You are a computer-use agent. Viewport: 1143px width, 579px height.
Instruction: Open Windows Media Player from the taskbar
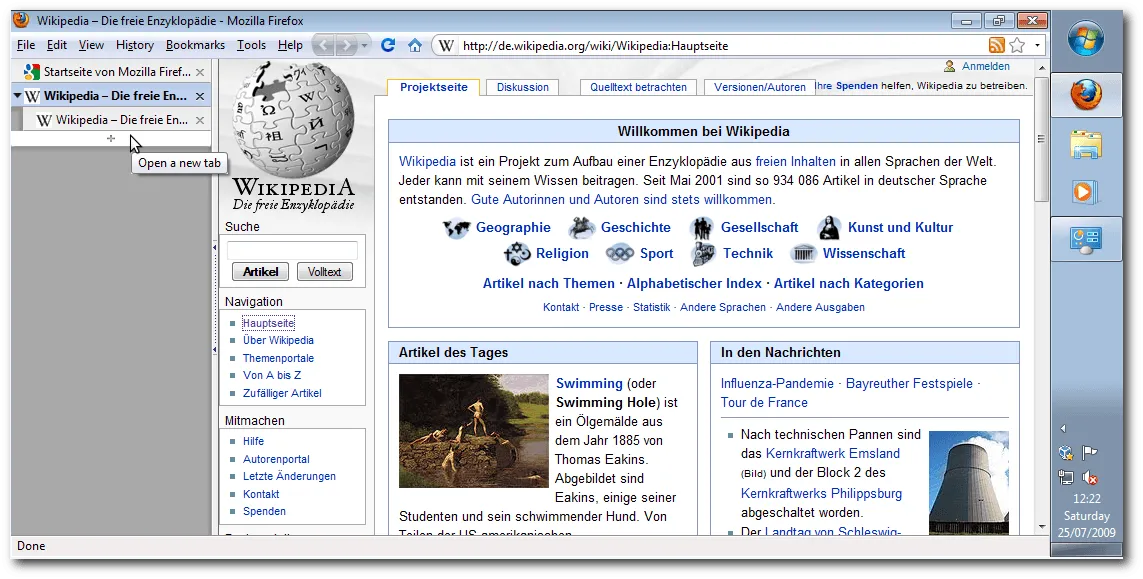1085,191
